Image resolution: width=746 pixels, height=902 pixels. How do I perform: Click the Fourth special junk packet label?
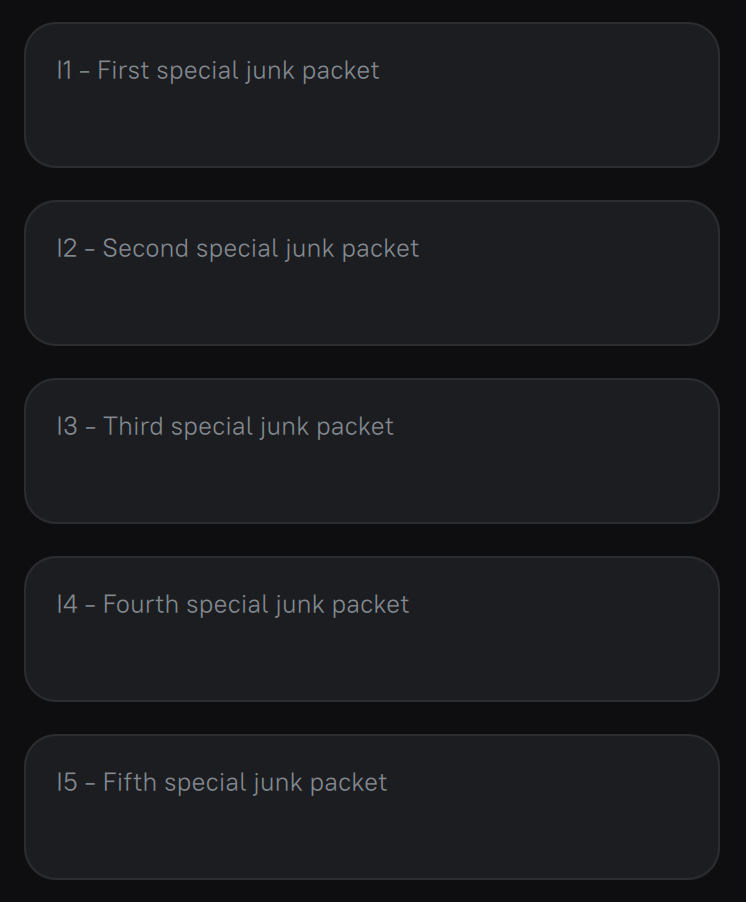coord(232,604)
